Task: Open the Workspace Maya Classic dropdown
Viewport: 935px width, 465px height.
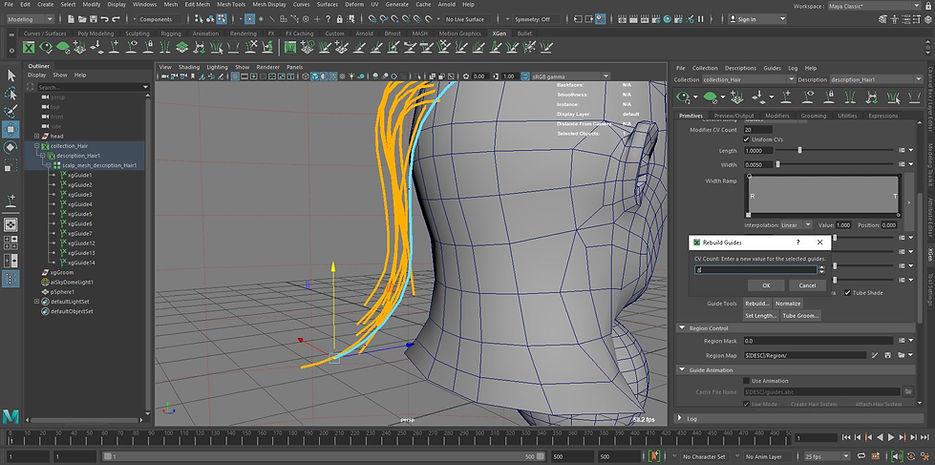Action: (x=874, y=6)
